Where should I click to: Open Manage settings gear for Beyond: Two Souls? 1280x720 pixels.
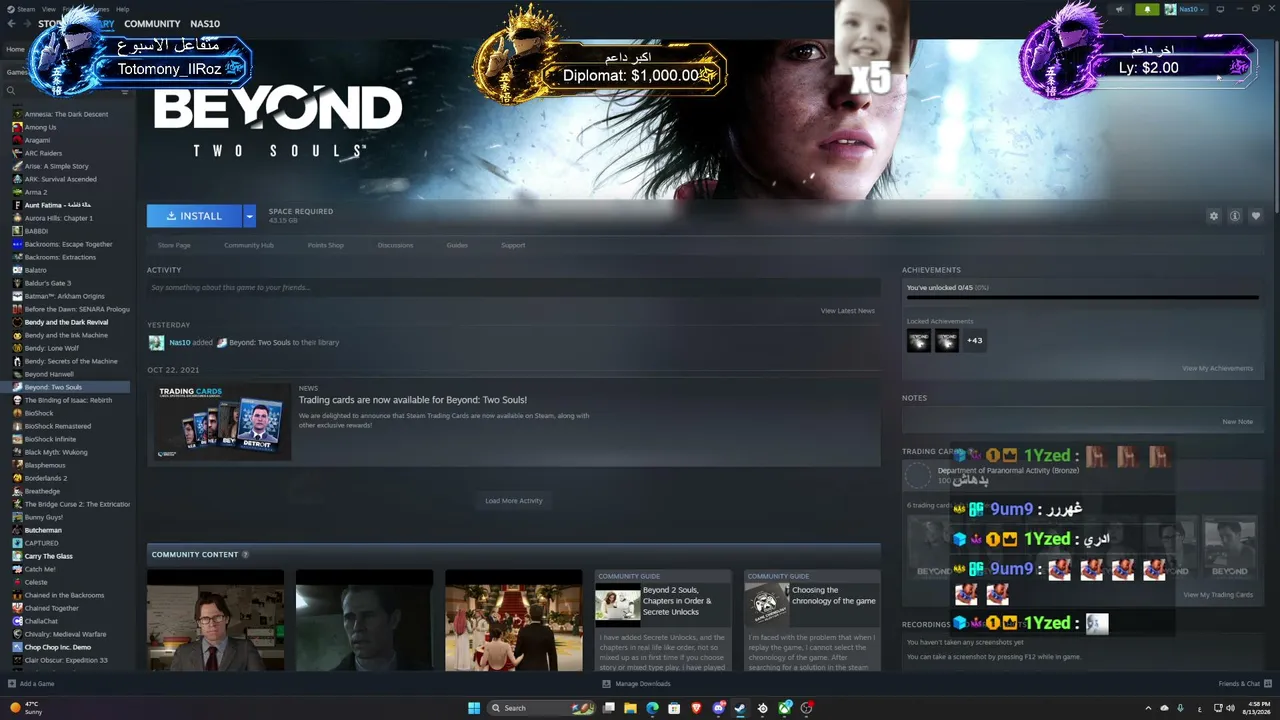click(1214, 216)
